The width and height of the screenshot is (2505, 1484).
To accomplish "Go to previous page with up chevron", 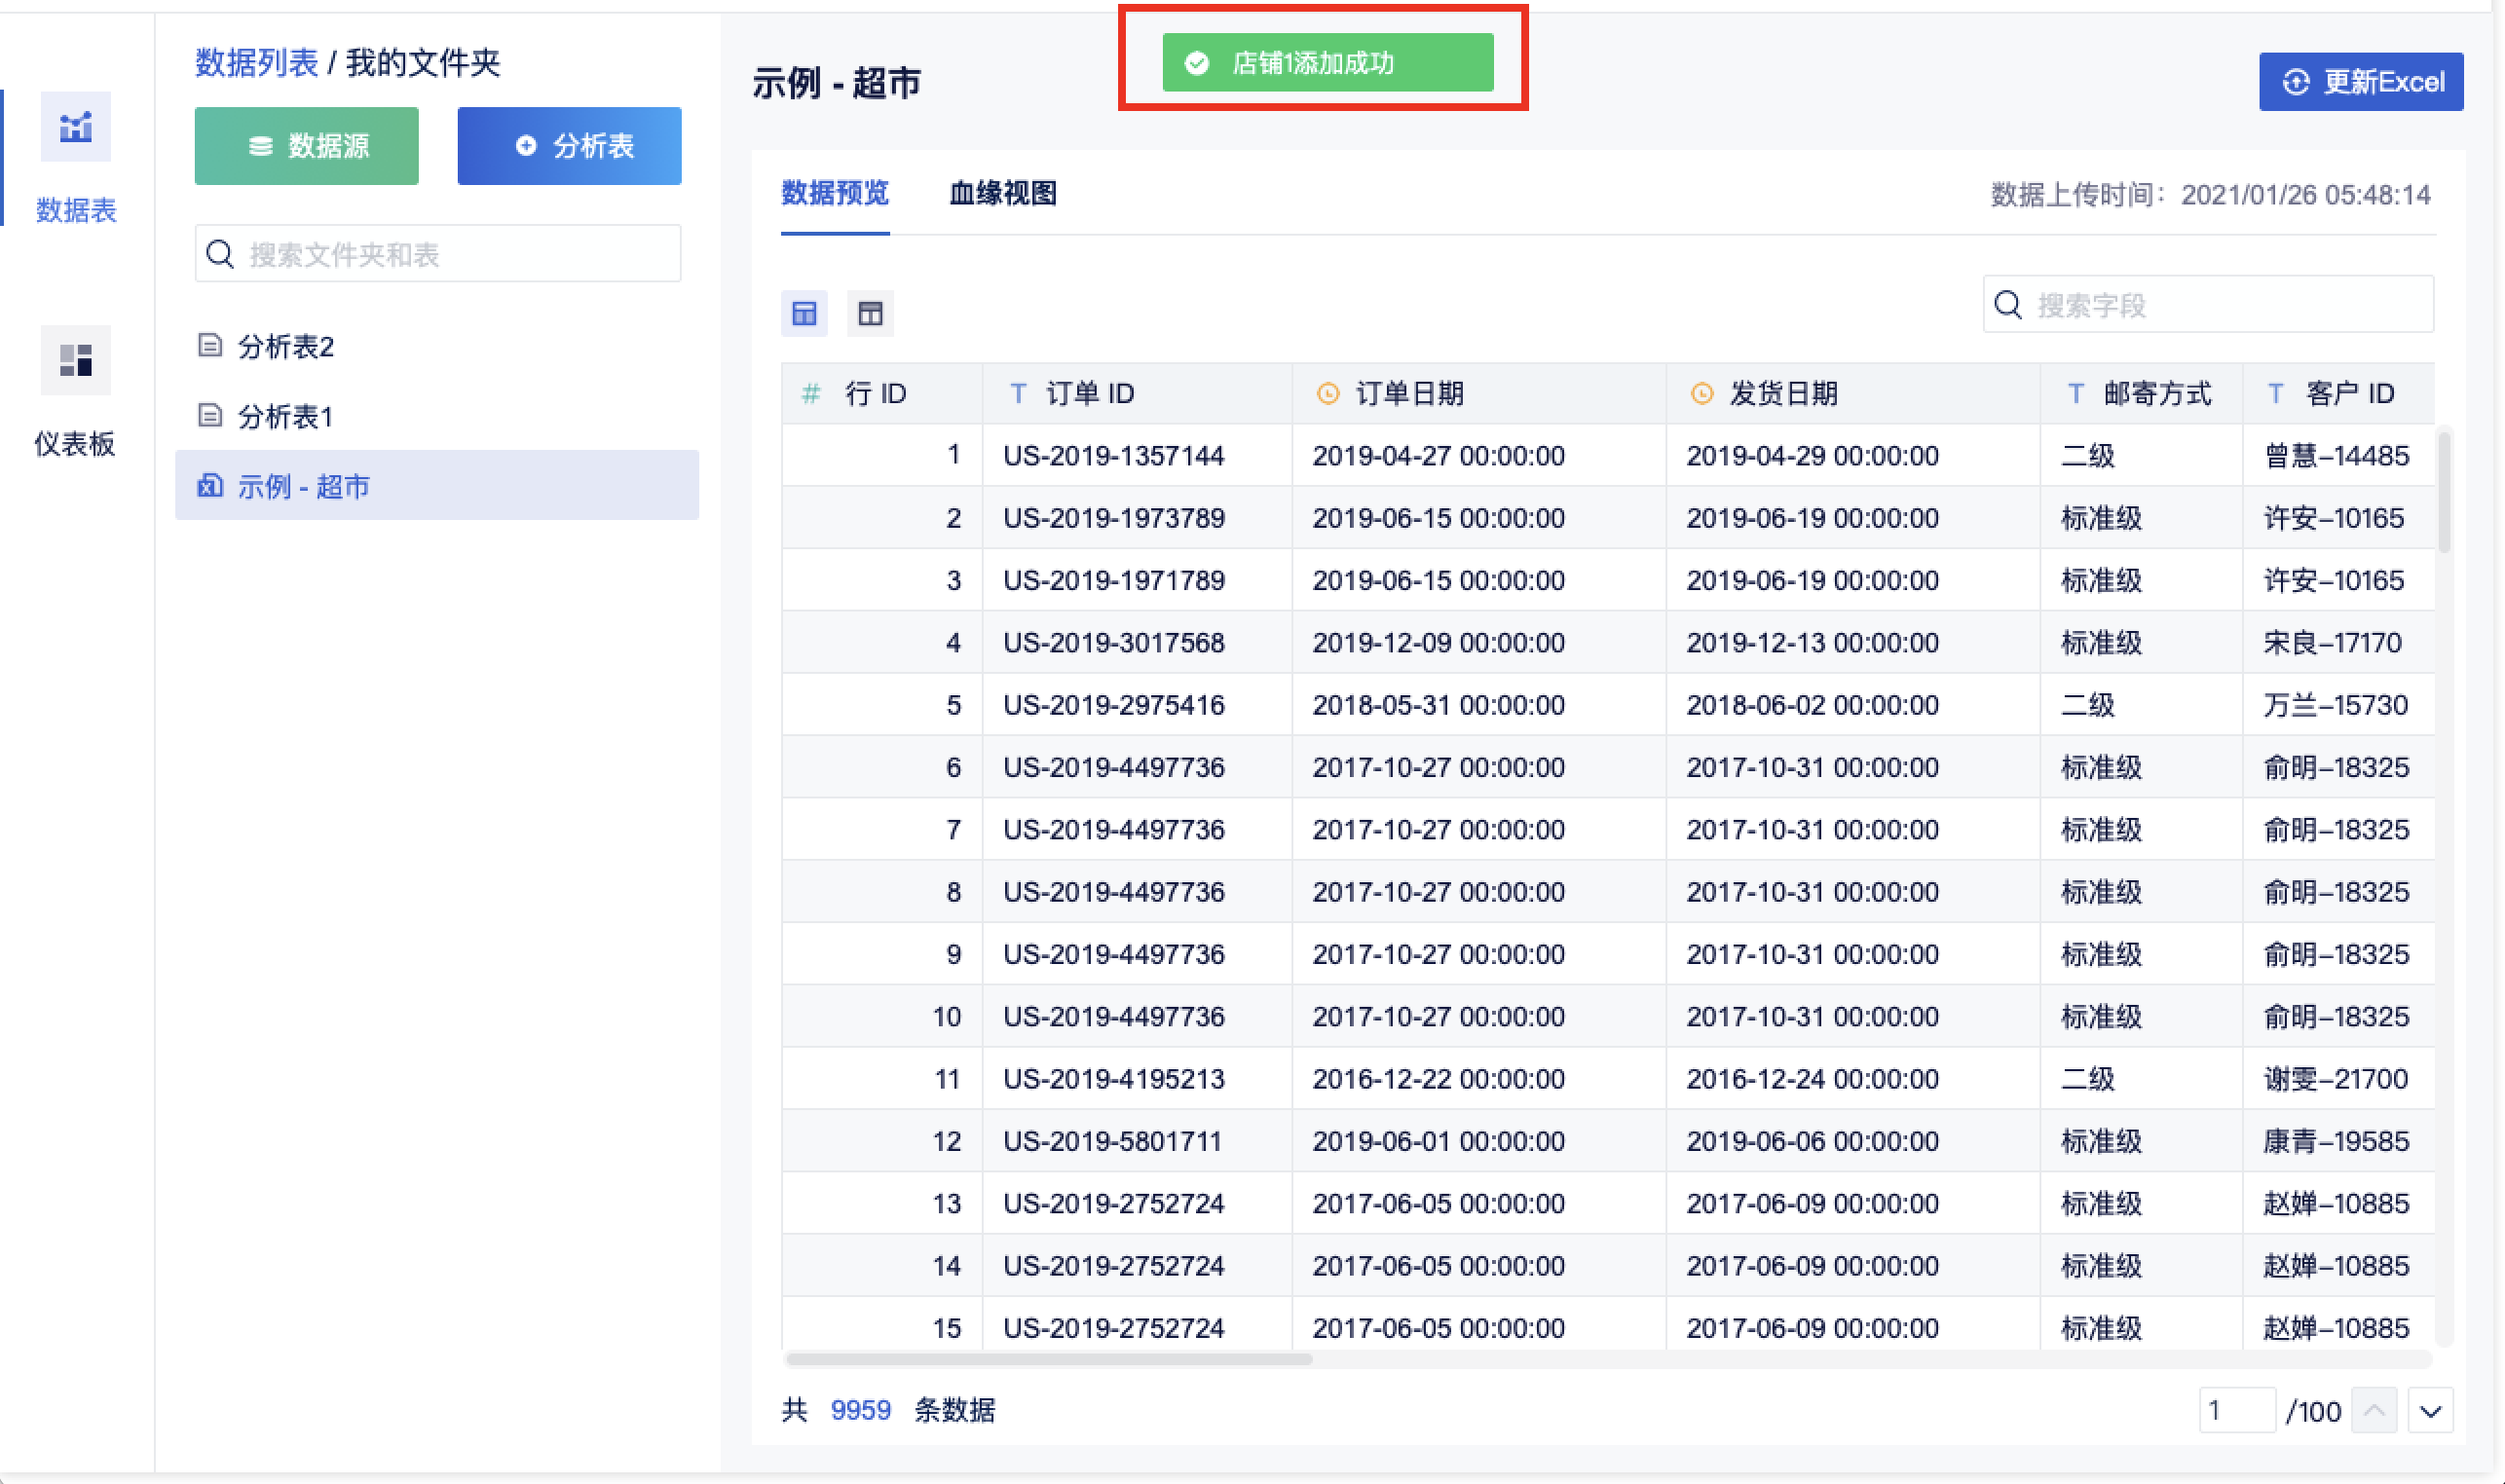I will (2374, 1411).
